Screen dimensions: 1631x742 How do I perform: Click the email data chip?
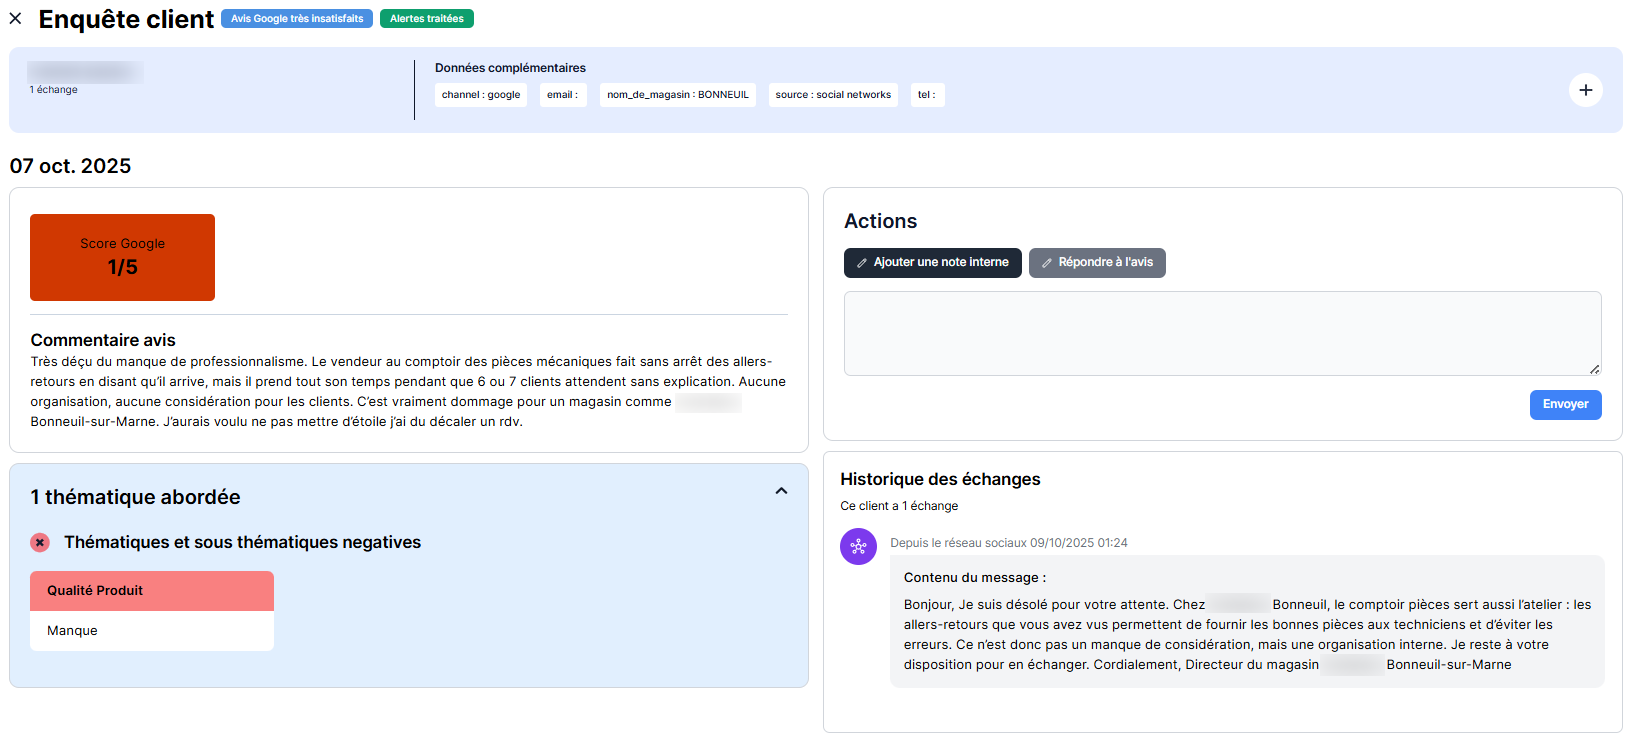[x=562, y=95]
